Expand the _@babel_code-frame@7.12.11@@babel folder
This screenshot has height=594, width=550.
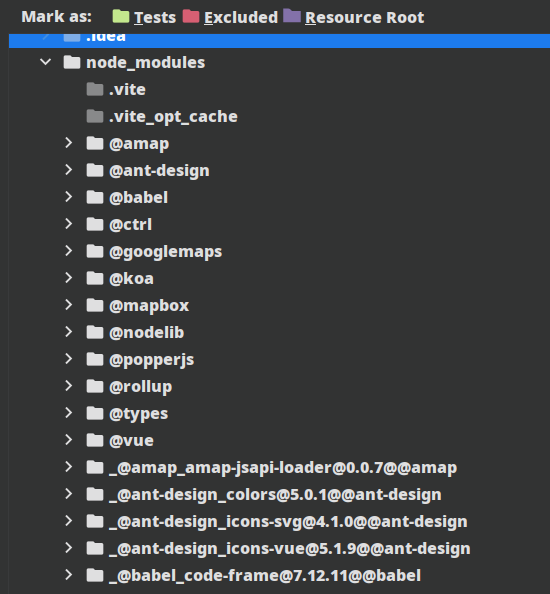[x=69, y=575]
